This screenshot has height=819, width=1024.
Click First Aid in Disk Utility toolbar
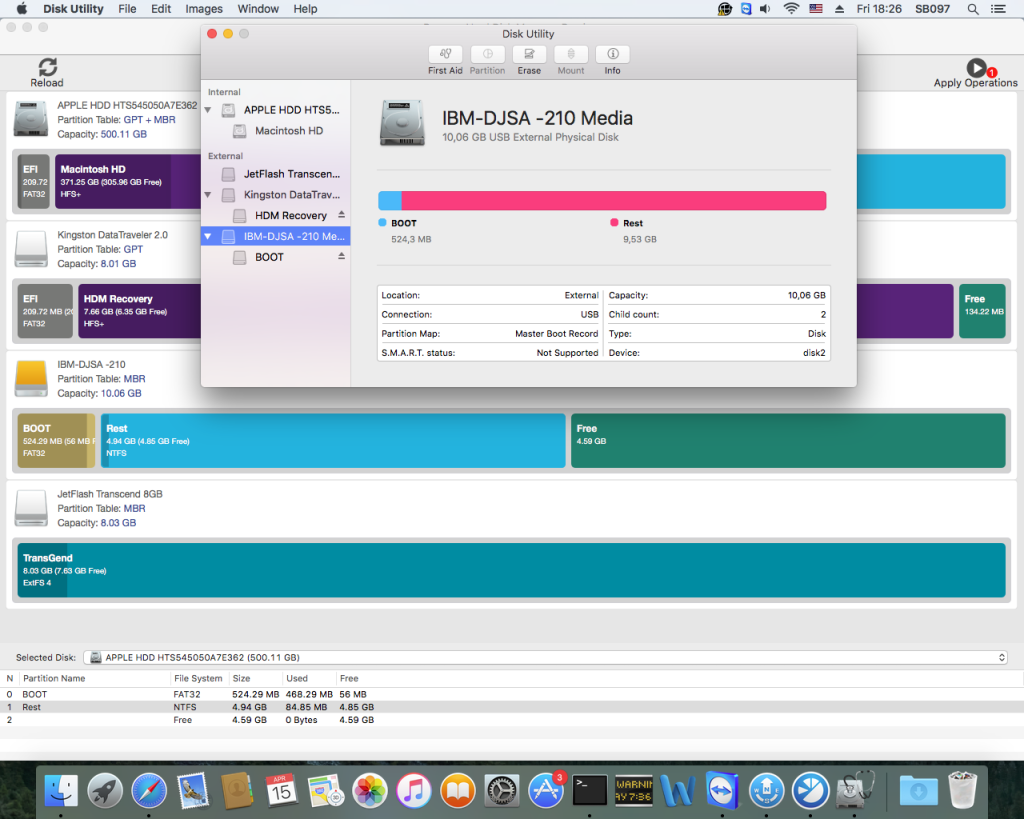445,54
